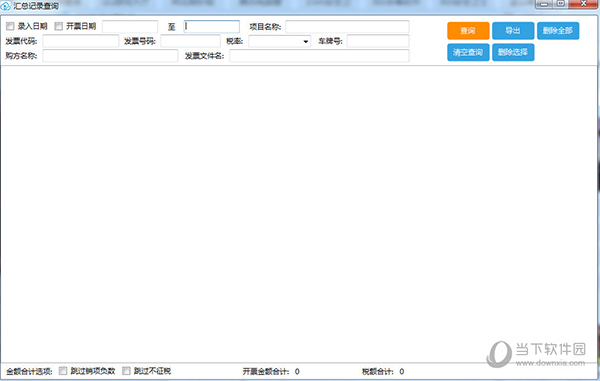This screenshot has width=600, height=381.
Task: Click the app icon in title bar
Action: 5,6
